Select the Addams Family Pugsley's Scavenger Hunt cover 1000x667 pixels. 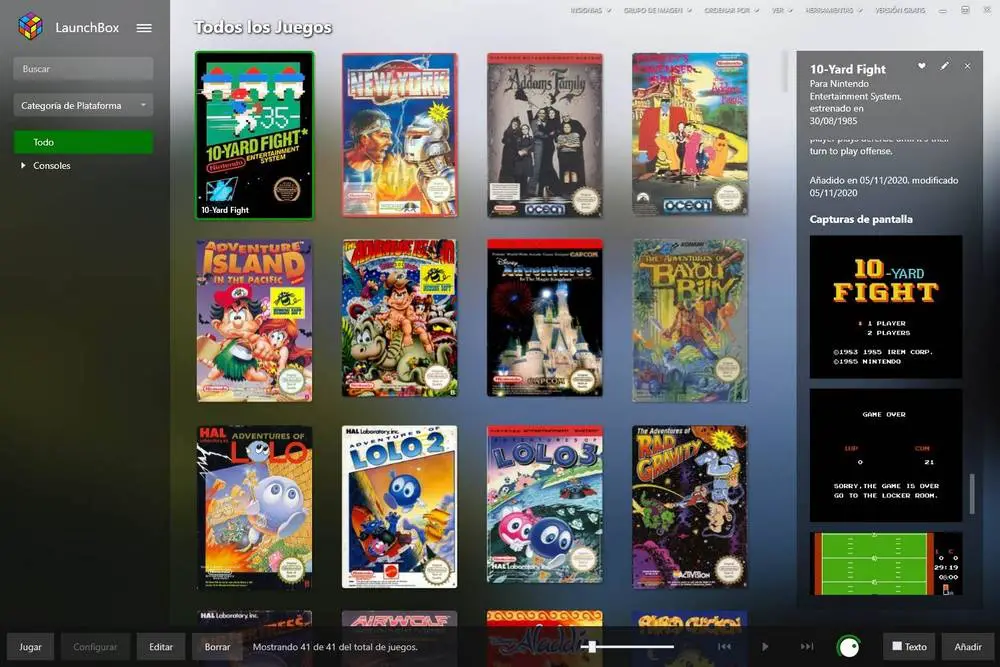click(689, 135)
